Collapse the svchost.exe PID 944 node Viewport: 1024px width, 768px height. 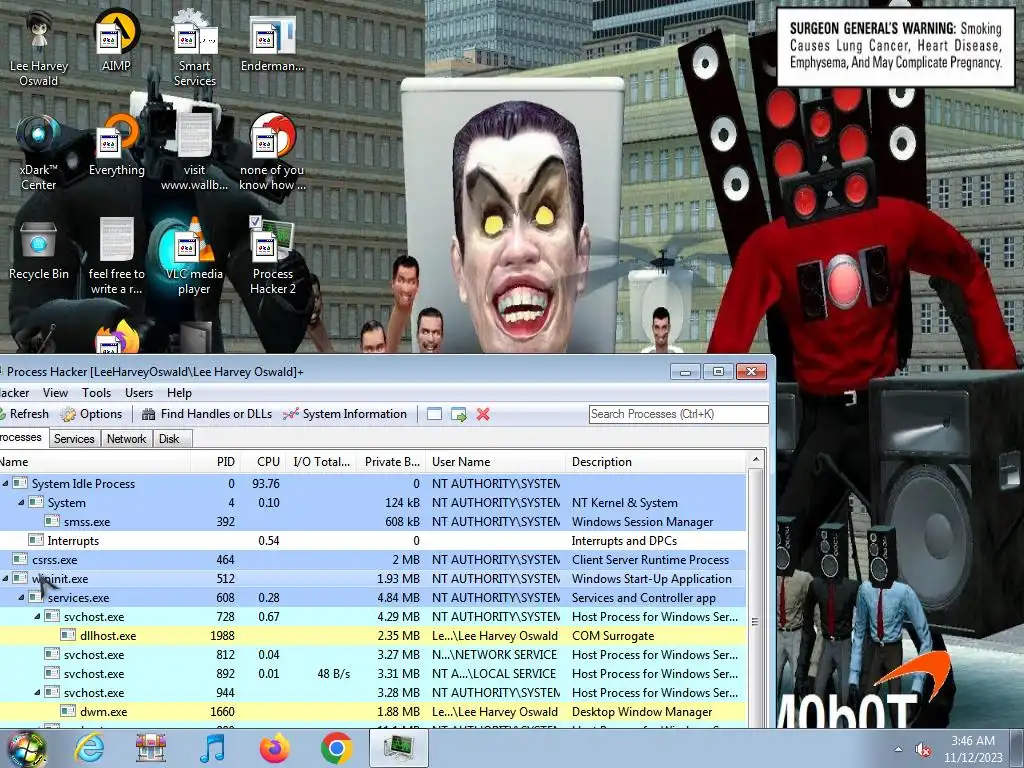click(37, 692)
